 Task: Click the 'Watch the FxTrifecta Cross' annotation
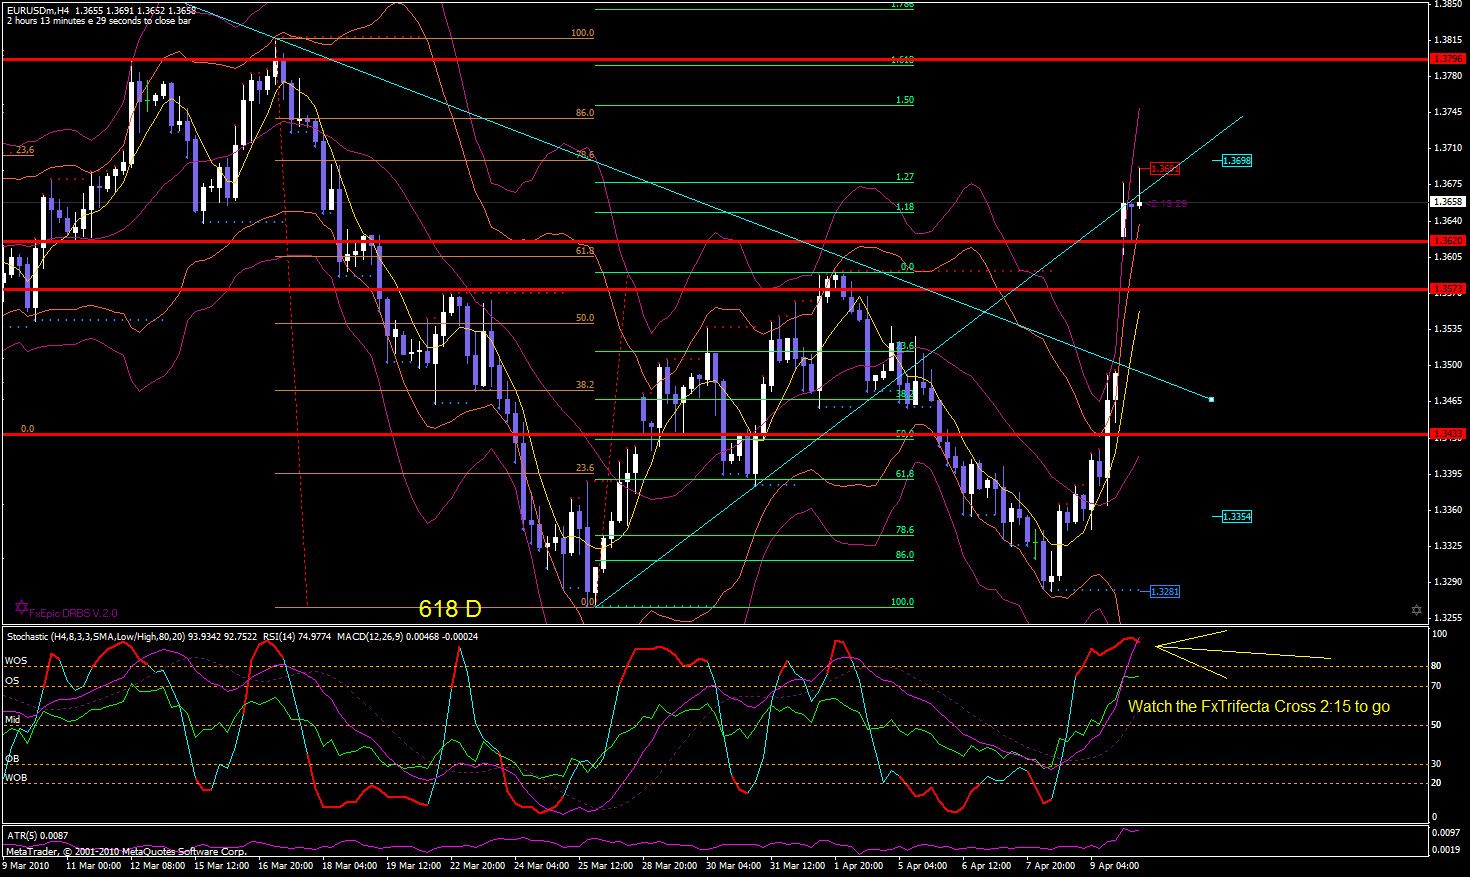[1258, 707]
